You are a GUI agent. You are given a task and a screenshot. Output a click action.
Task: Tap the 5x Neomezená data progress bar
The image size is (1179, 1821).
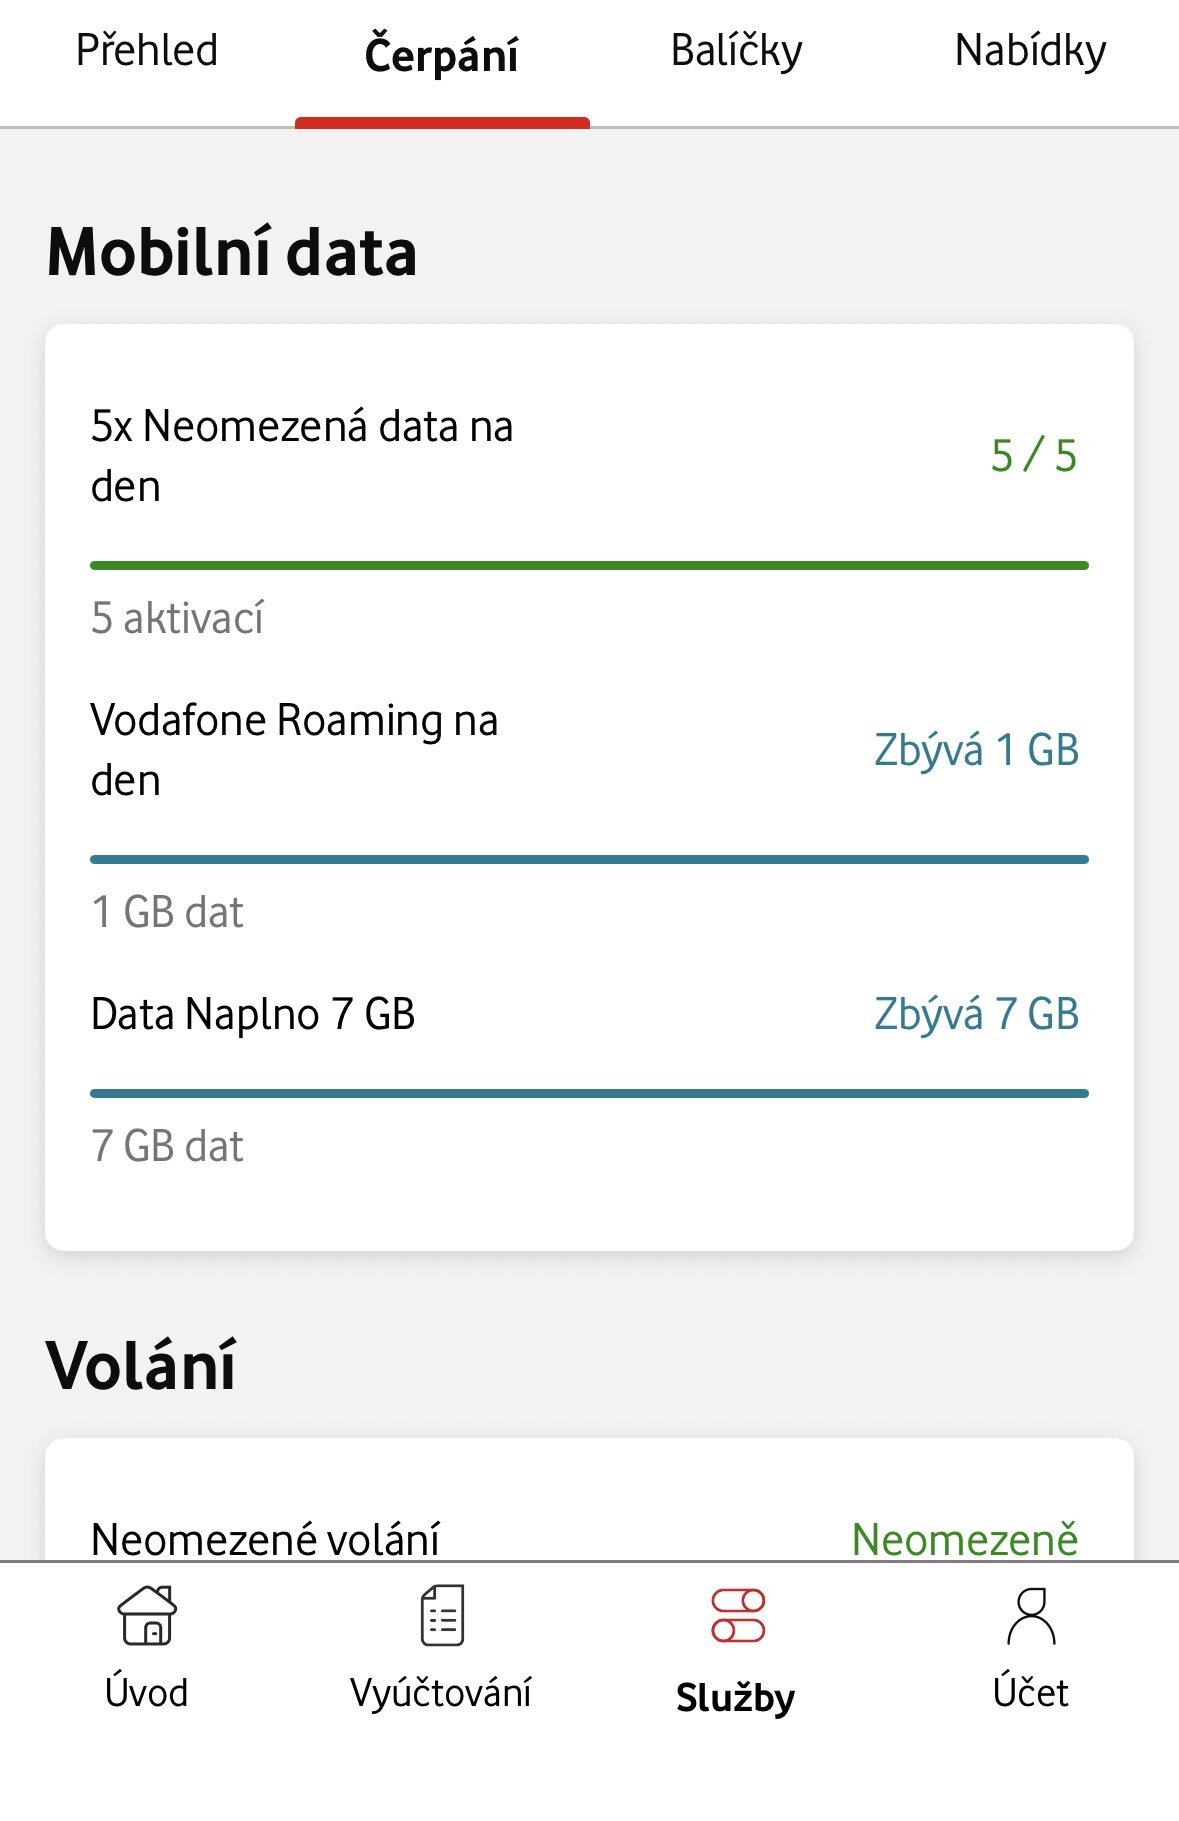tap(589, 566)
